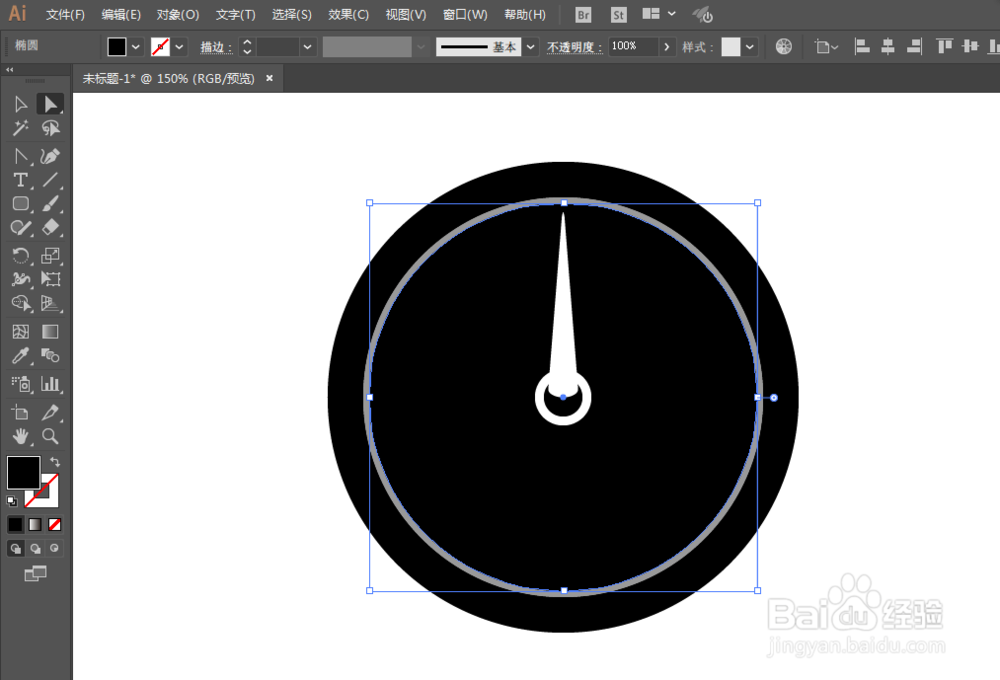The image size is (1000, 680).
Task: Choose the Perspective Grid tool
Action: [50, 303]
